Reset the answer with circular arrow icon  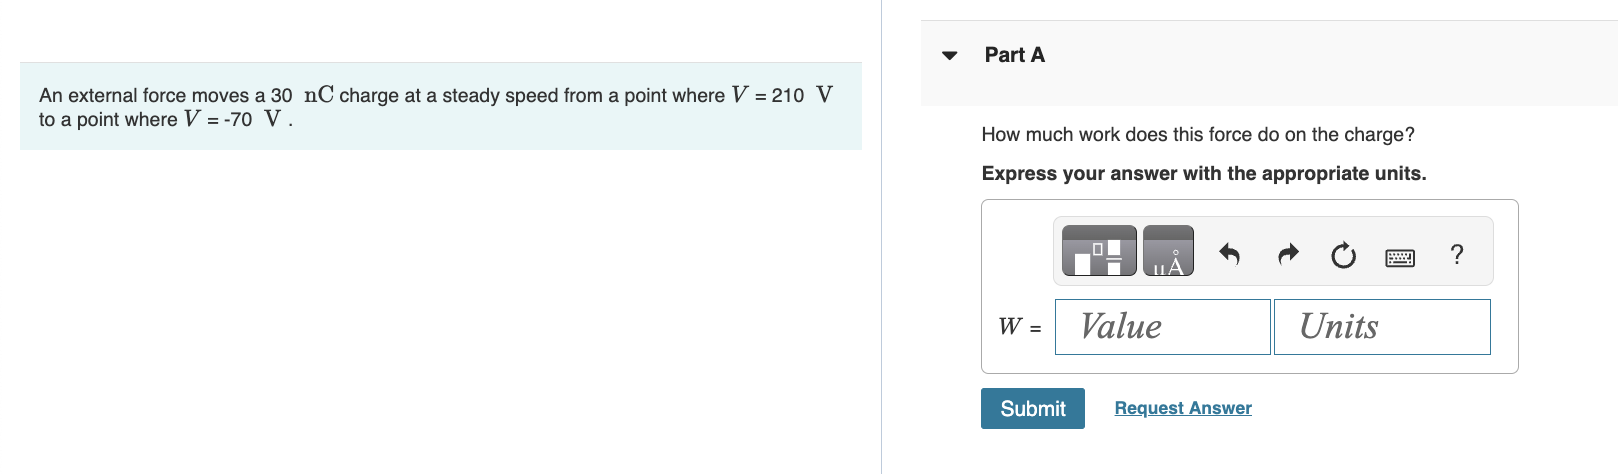(1343, 256)
